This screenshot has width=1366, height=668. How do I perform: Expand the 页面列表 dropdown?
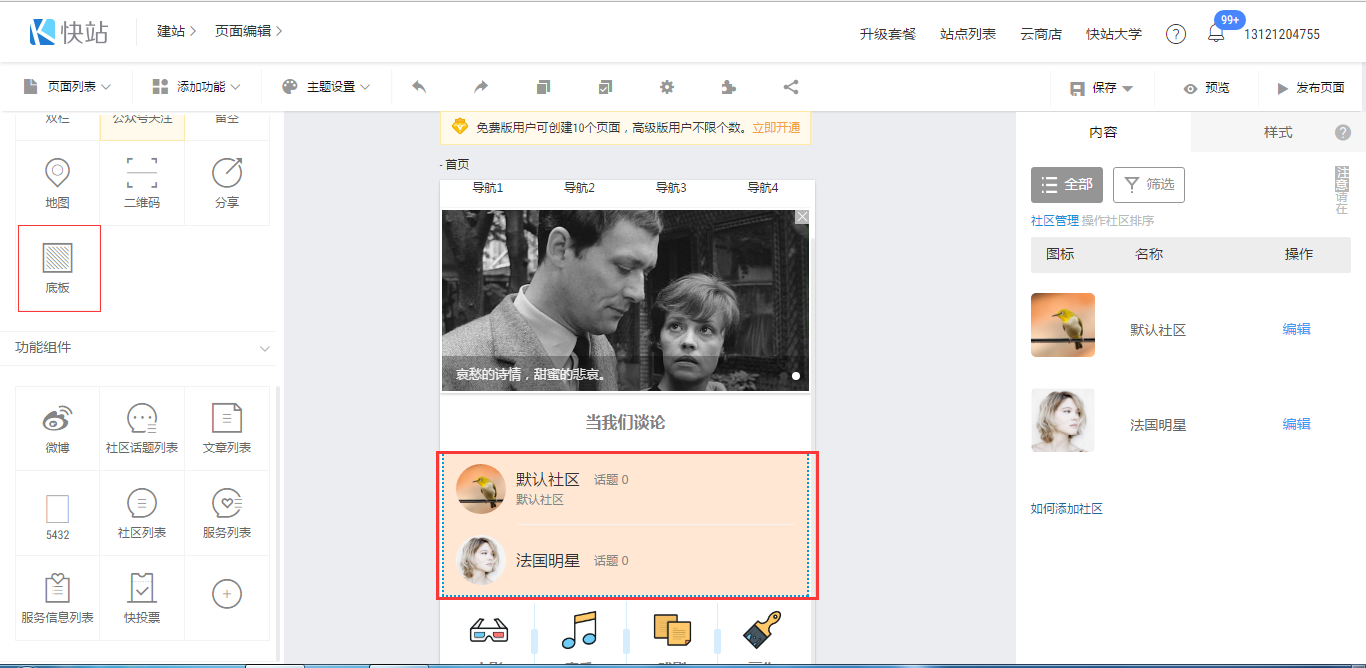tap(67, 87)
